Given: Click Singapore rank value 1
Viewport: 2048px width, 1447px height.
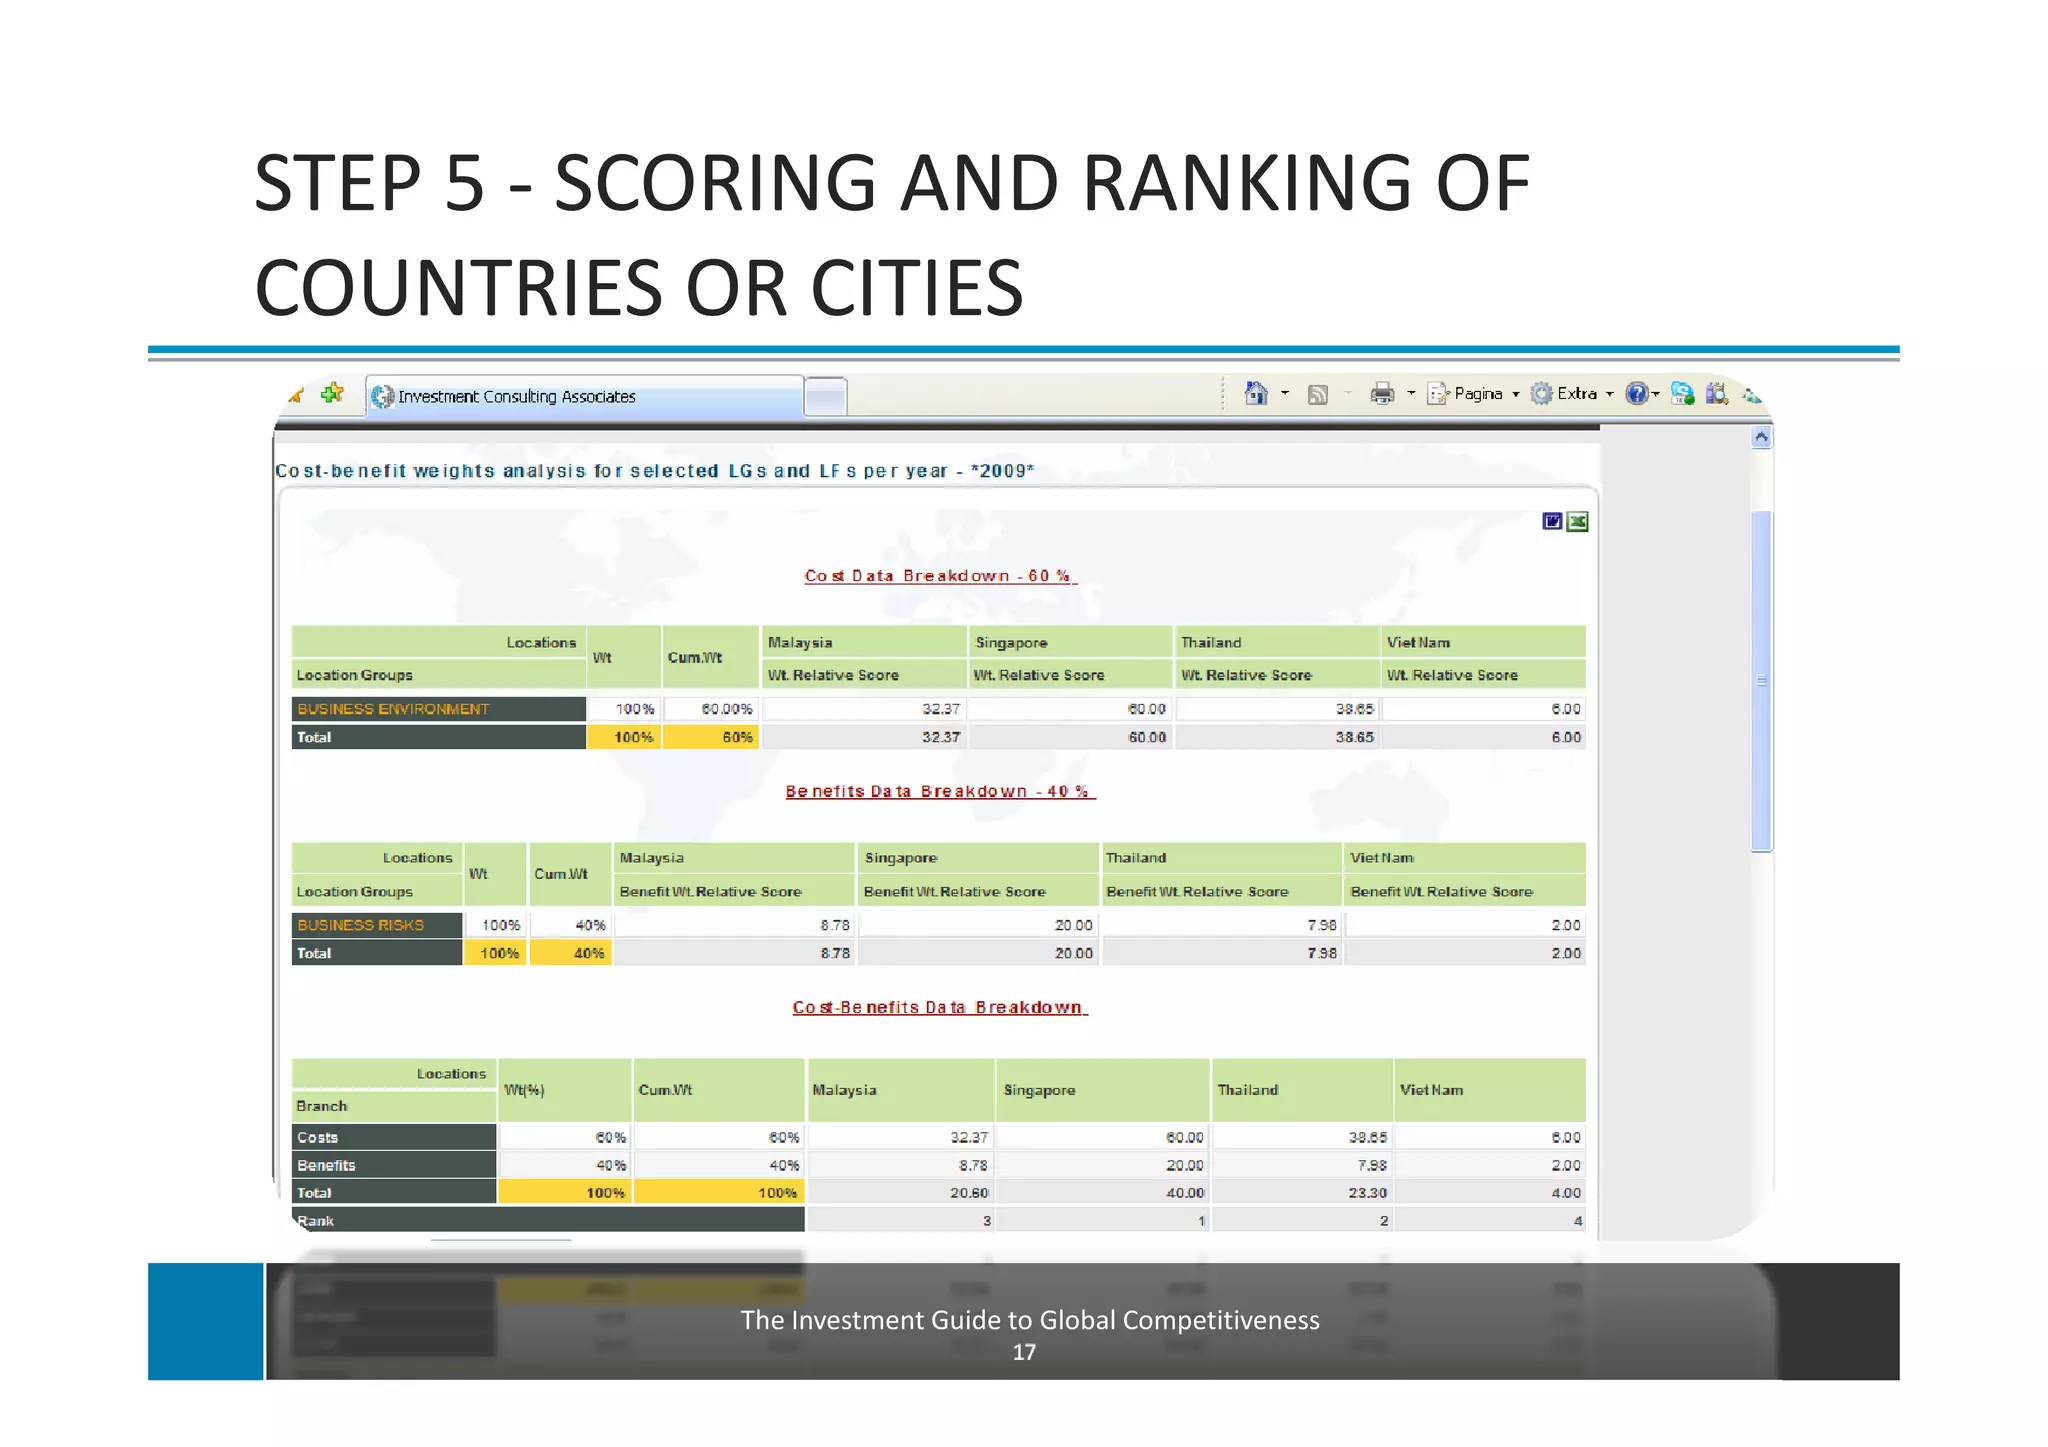Looking at the screenshot, I should tap(1102, 1220).
